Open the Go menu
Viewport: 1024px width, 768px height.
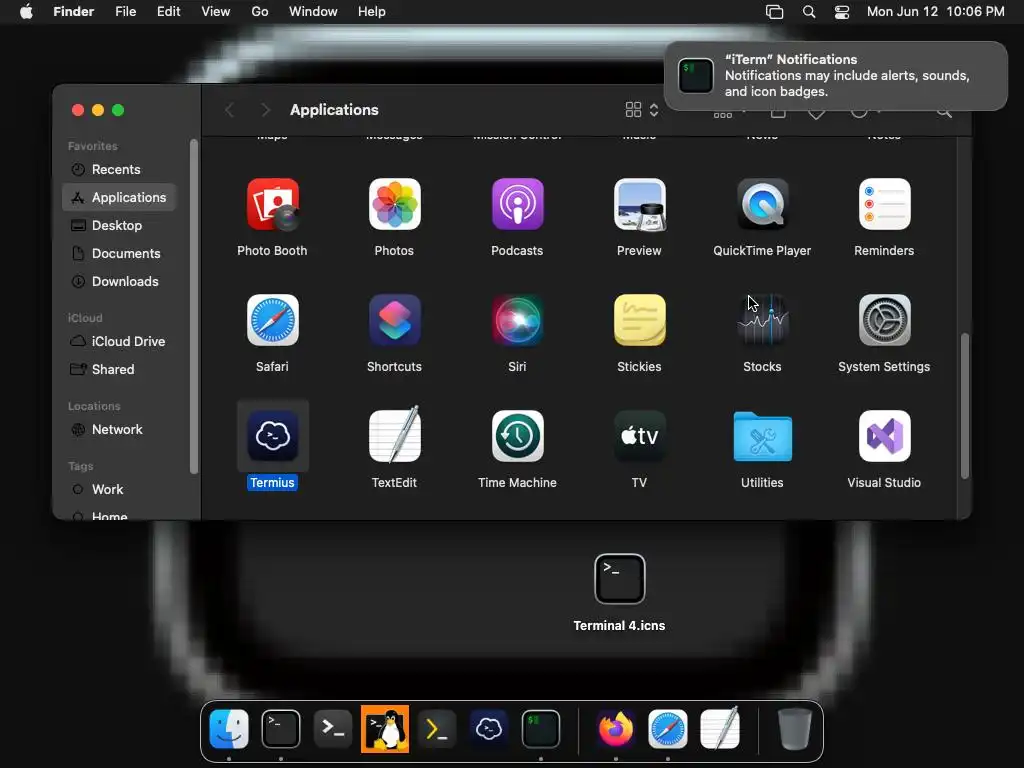pyautogui.click(x=260, y=12)
